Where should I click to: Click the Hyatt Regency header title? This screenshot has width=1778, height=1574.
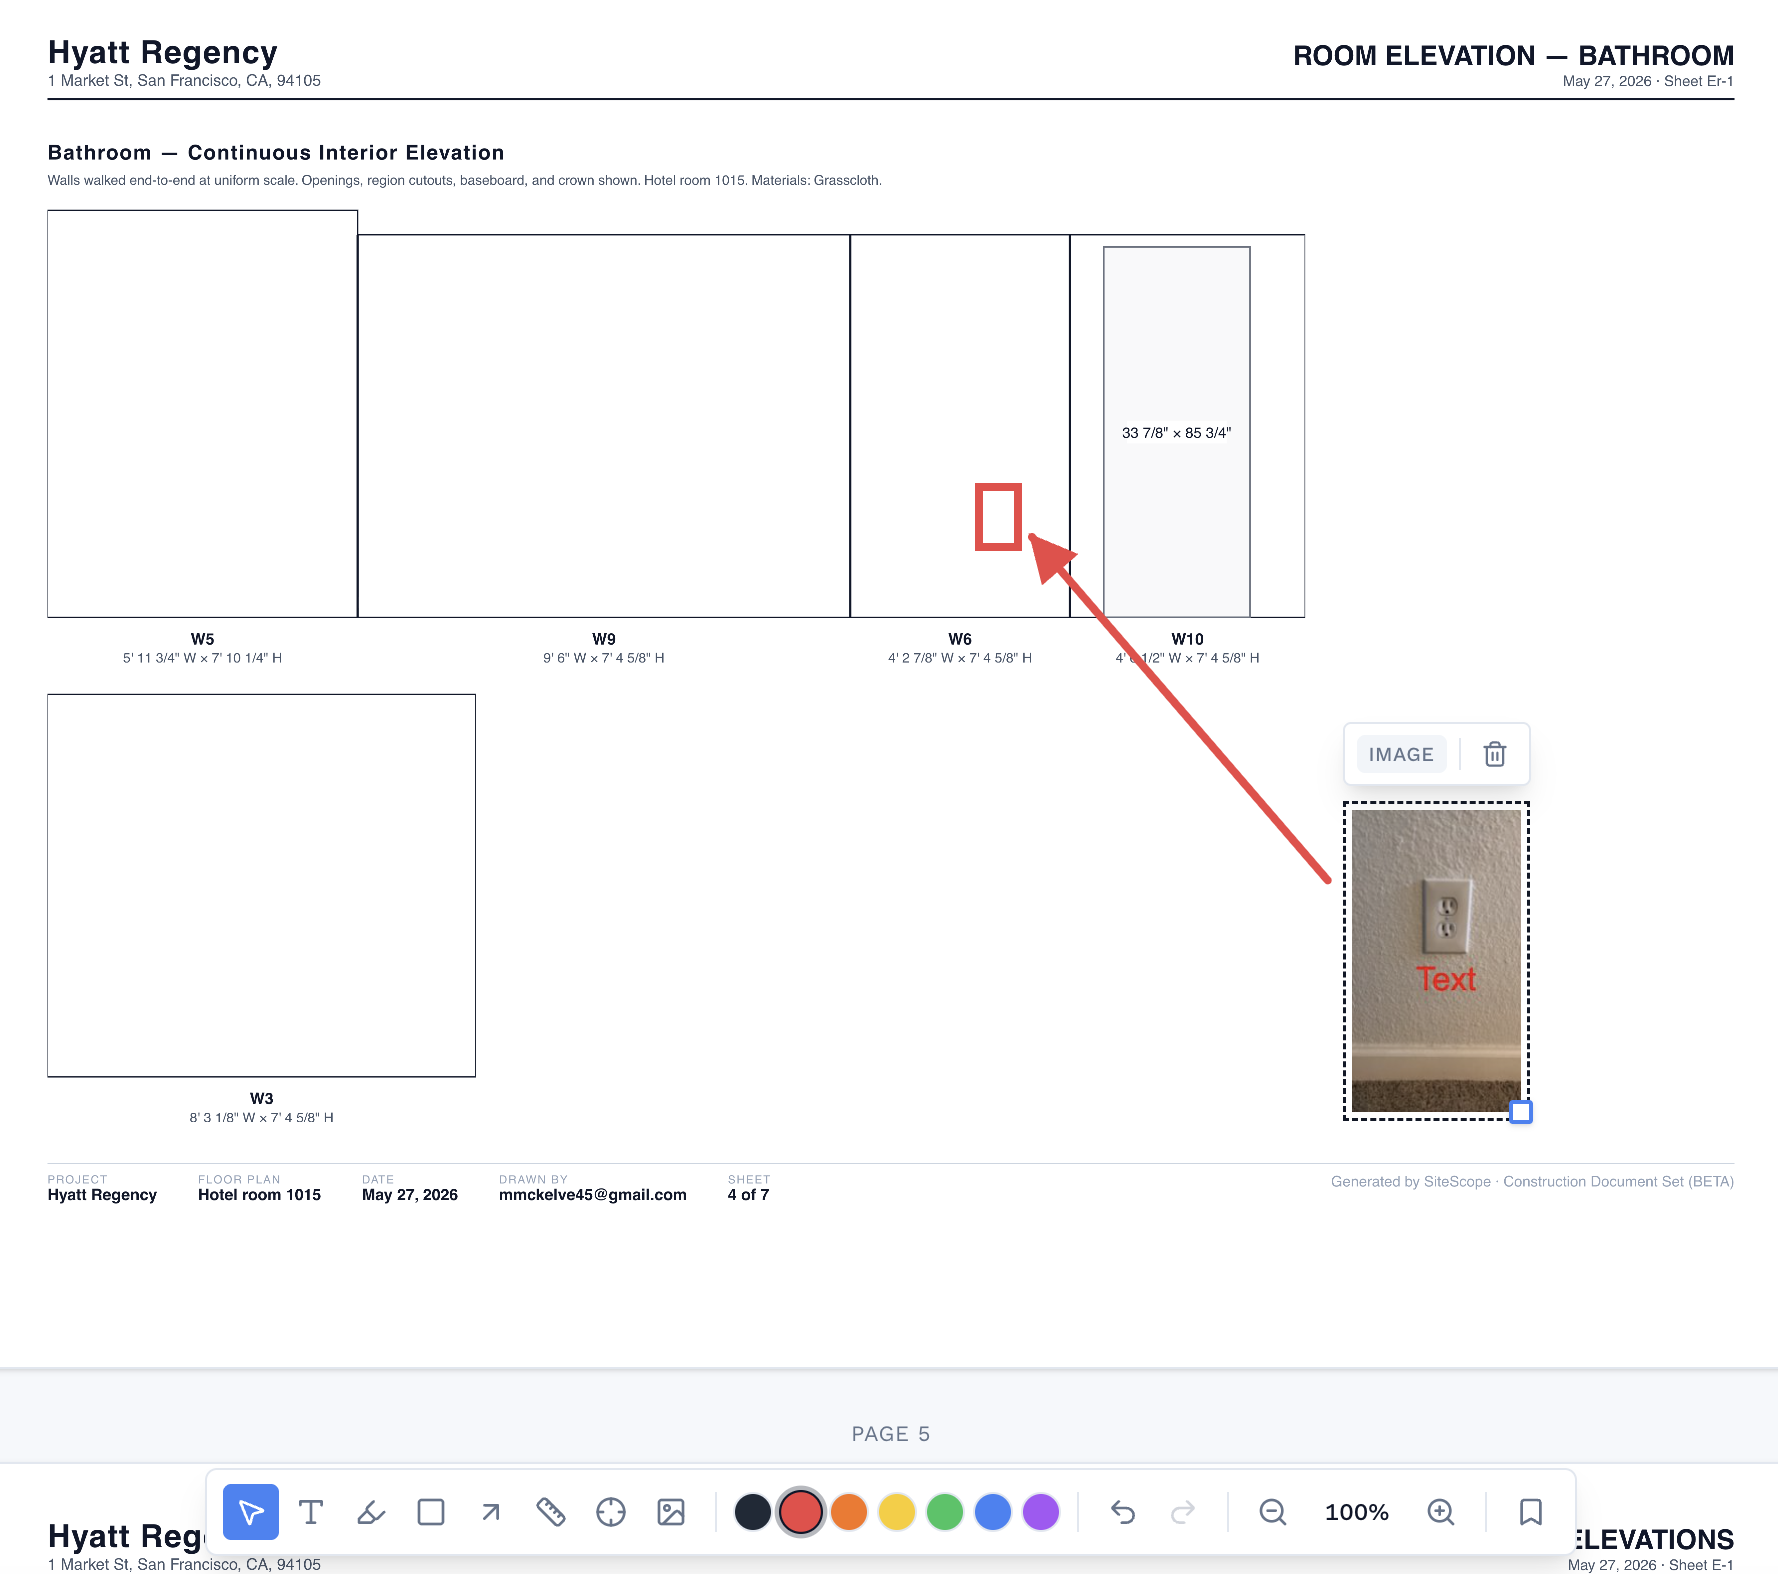pyautogui.click(x=163, y=52)
